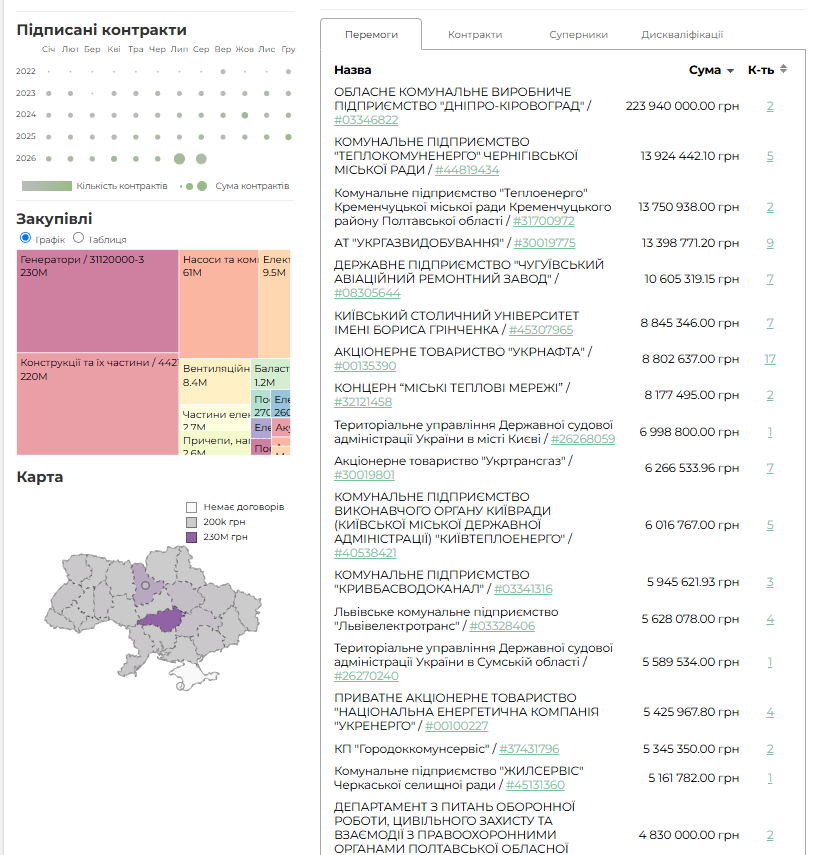Click the #30019775 Укргазвидобування link

[544, 243]
